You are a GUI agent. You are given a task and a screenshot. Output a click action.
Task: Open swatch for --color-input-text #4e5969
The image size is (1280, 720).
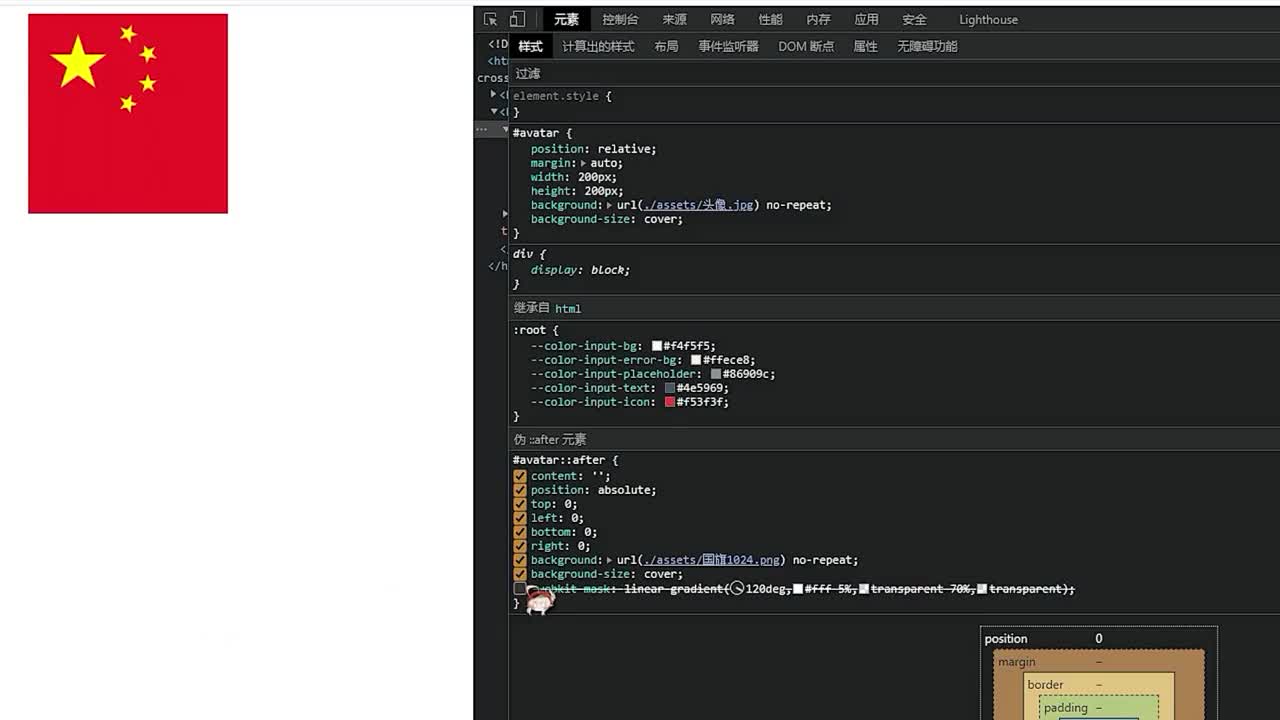tap(670, 388)
